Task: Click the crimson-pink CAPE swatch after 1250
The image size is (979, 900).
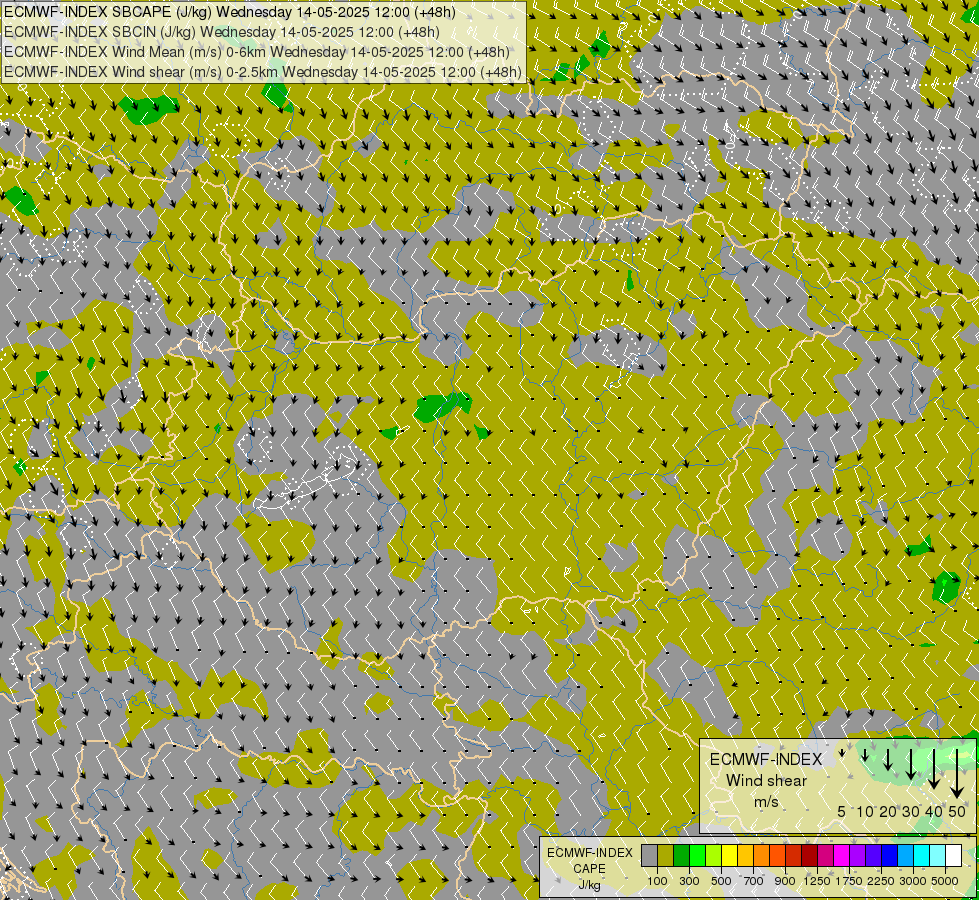Action: tap(825, 855)
